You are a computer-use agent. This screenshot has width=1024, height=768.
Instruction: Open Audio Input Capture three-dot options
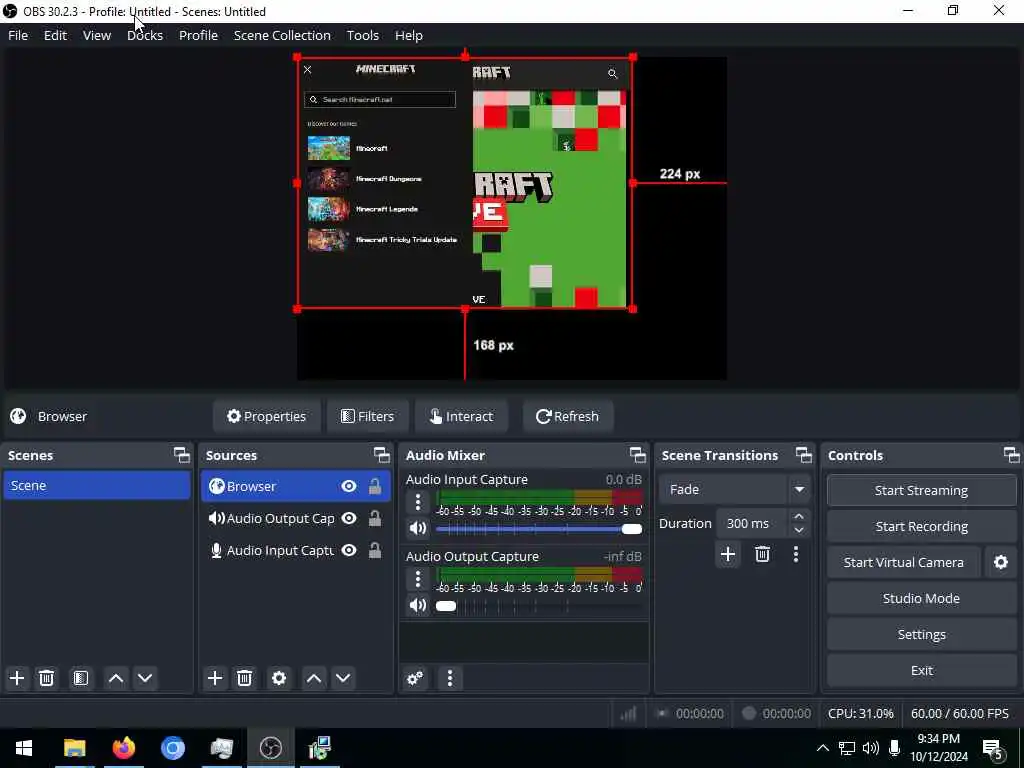click(x=418, y=502)
